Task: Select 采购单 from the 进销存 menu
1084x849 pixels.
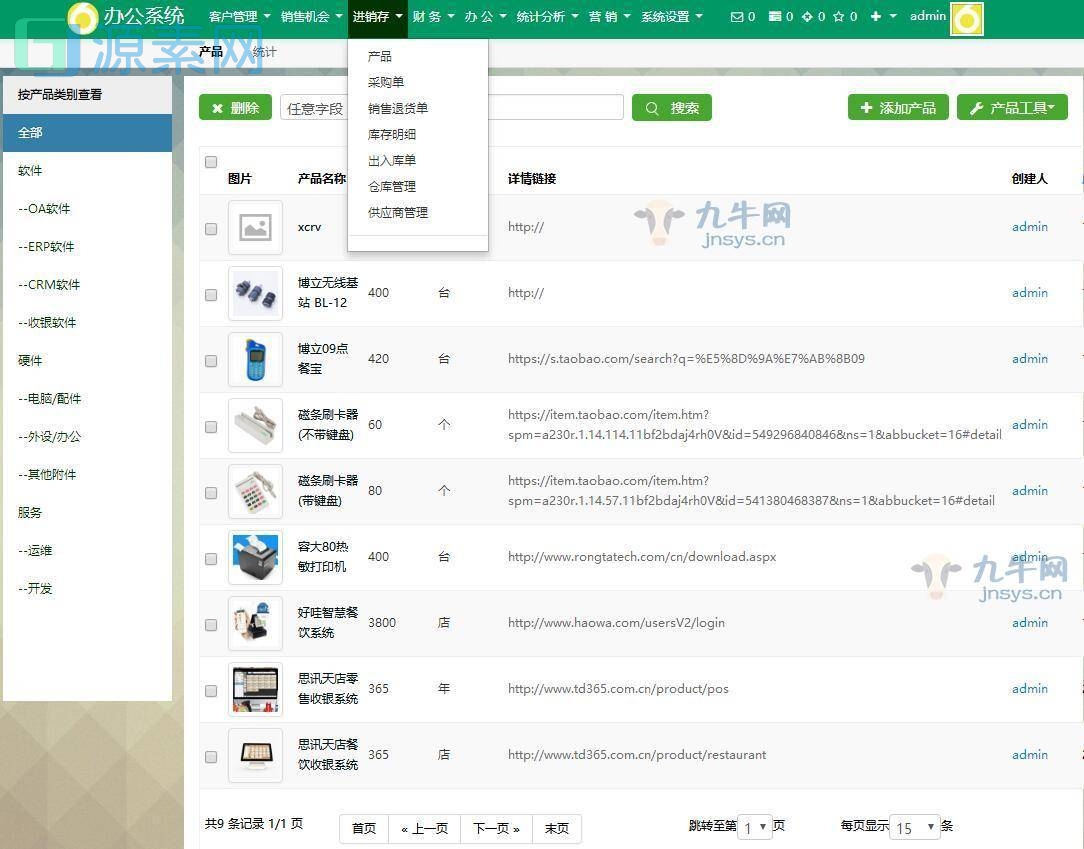Action: tap(386, 82)
